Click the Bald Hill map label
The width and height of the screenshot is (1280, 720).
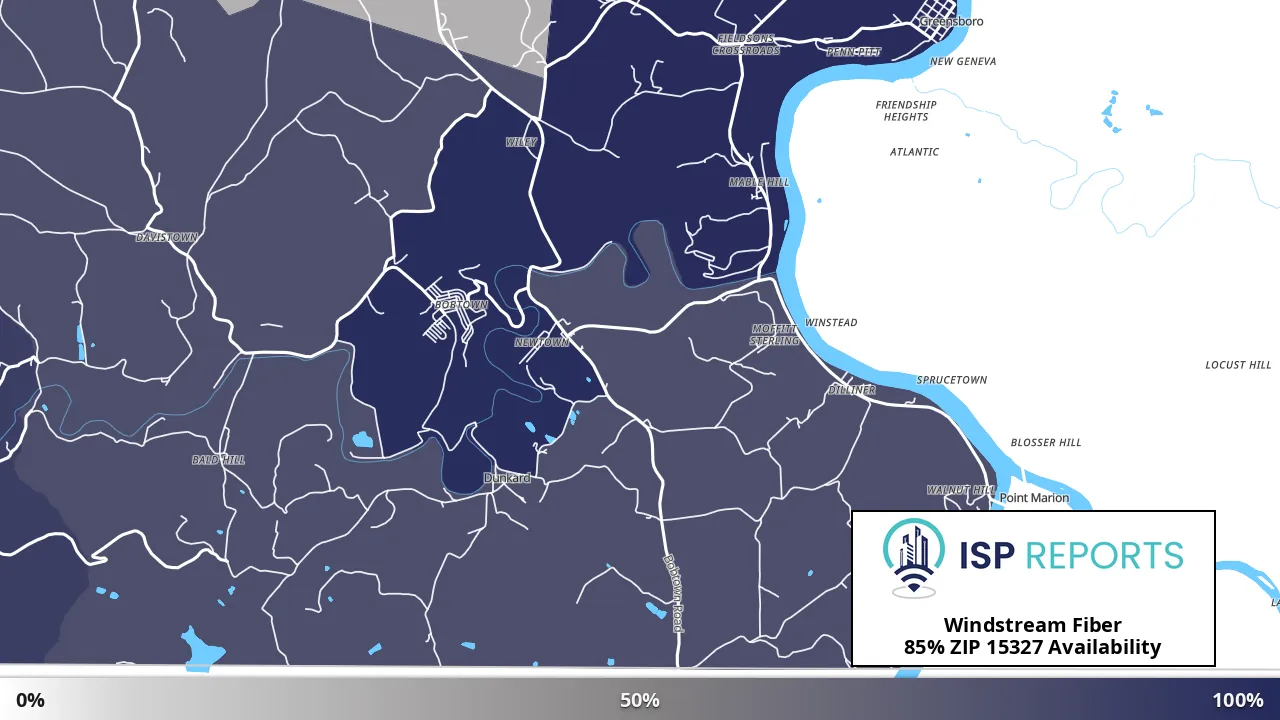218,460
